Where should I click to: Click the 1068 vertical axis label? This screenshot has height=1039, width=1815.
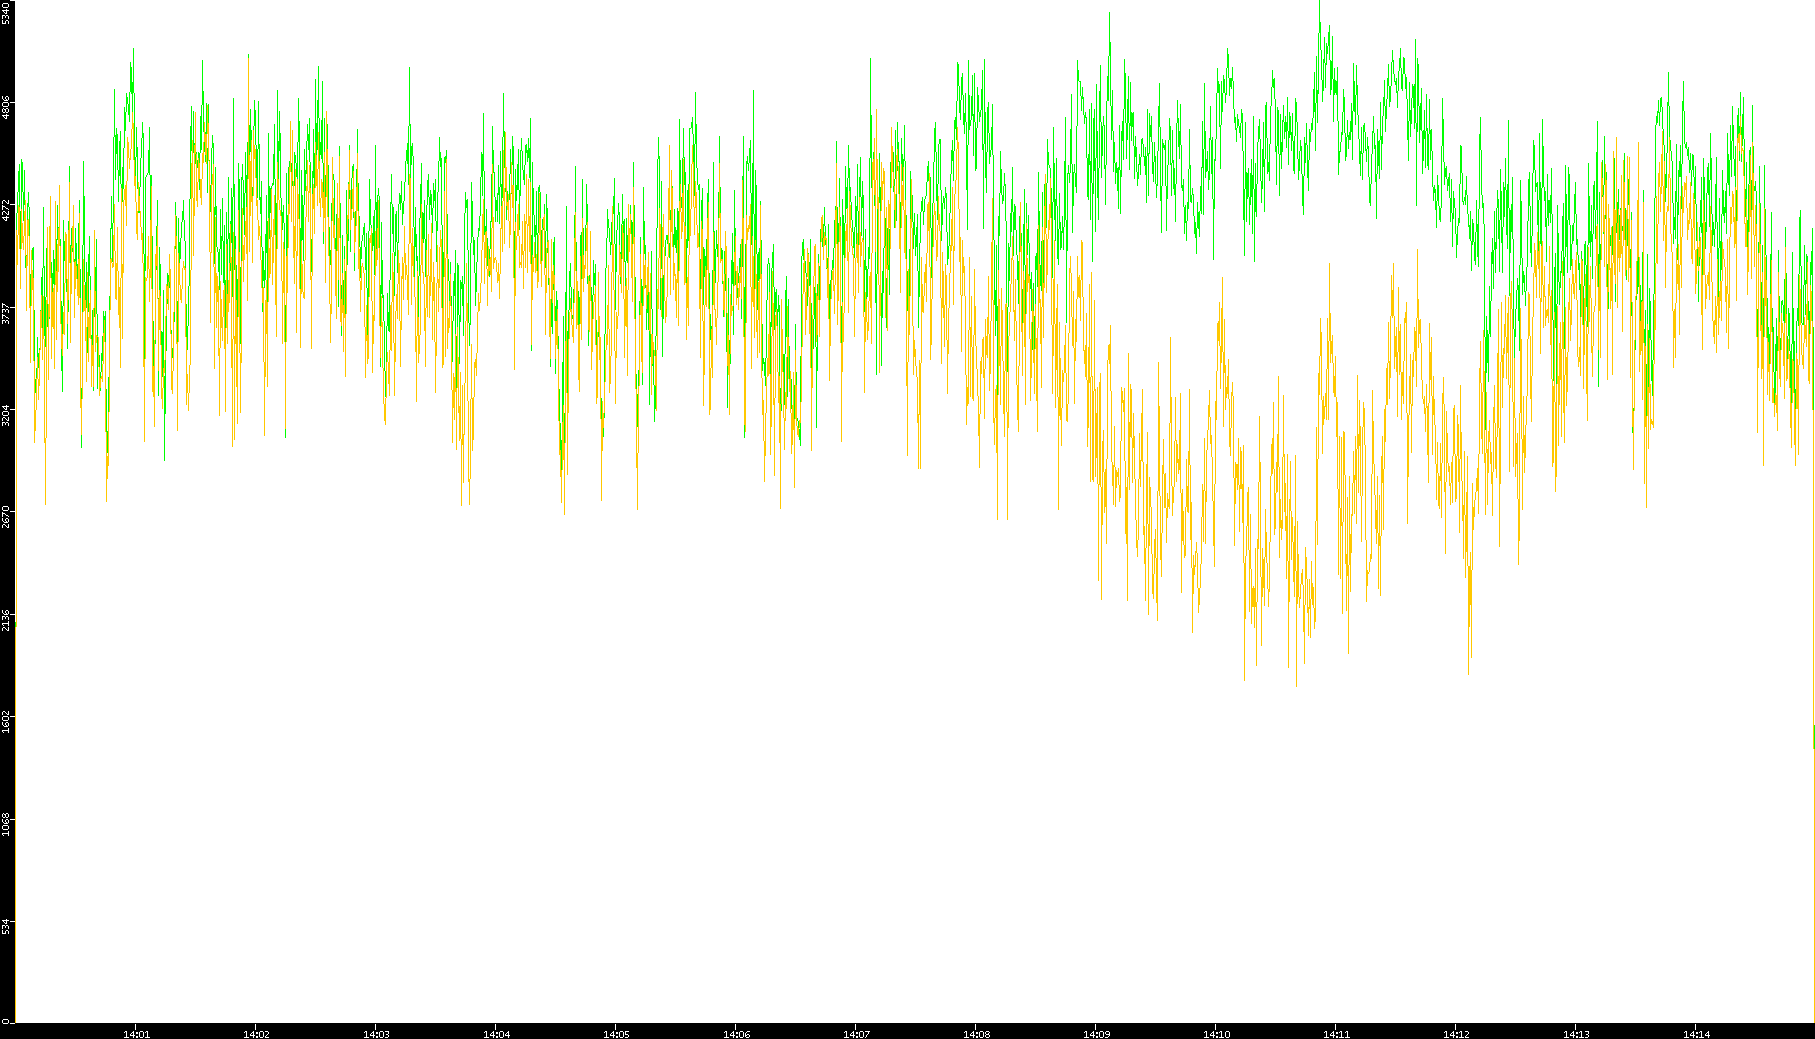(7, 825)
